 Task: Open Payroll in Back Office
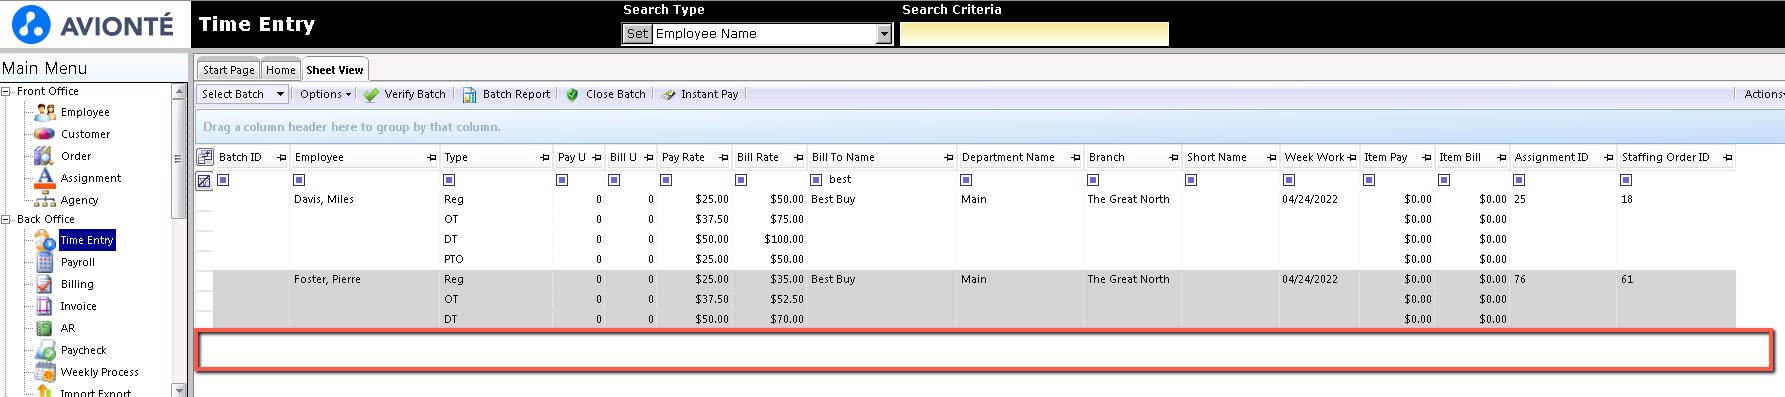[x=78, y=262]
